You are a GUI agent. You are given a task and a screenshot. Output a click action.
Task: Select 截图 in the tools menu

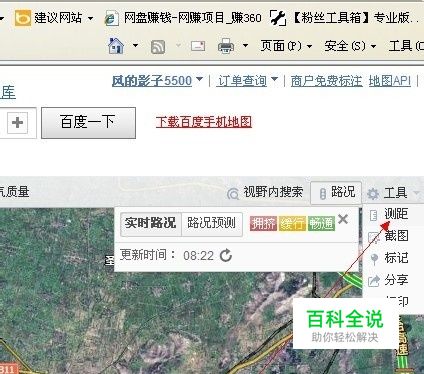[x=396, y=236]
